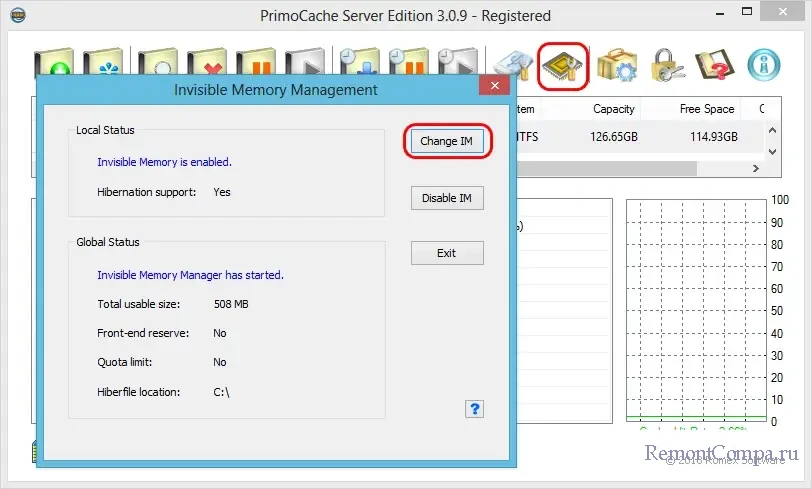Screen dimensions: 812x489
Task: Click the clock icon with orange pause bars
Action: coord(409,64)
